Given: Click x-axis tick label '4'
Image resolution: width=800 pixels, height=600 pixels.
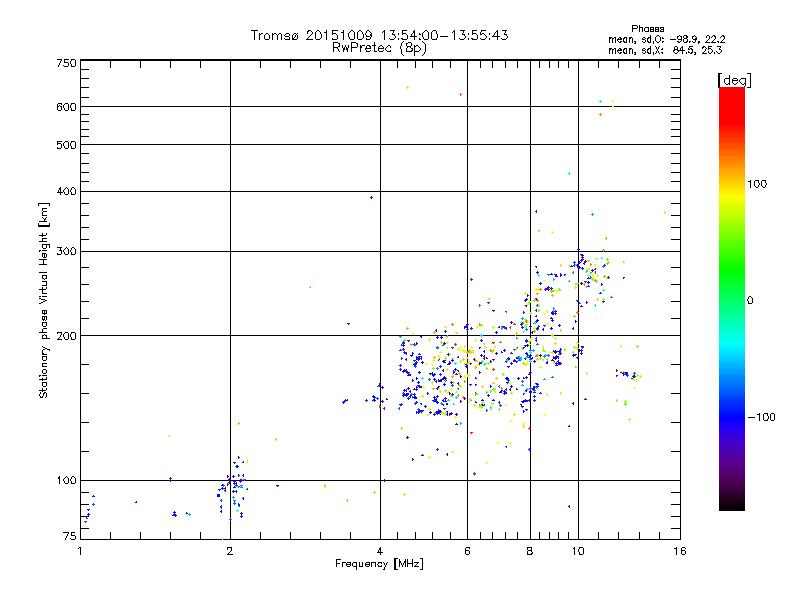Looking at the screenshot, I should point(380,551).
